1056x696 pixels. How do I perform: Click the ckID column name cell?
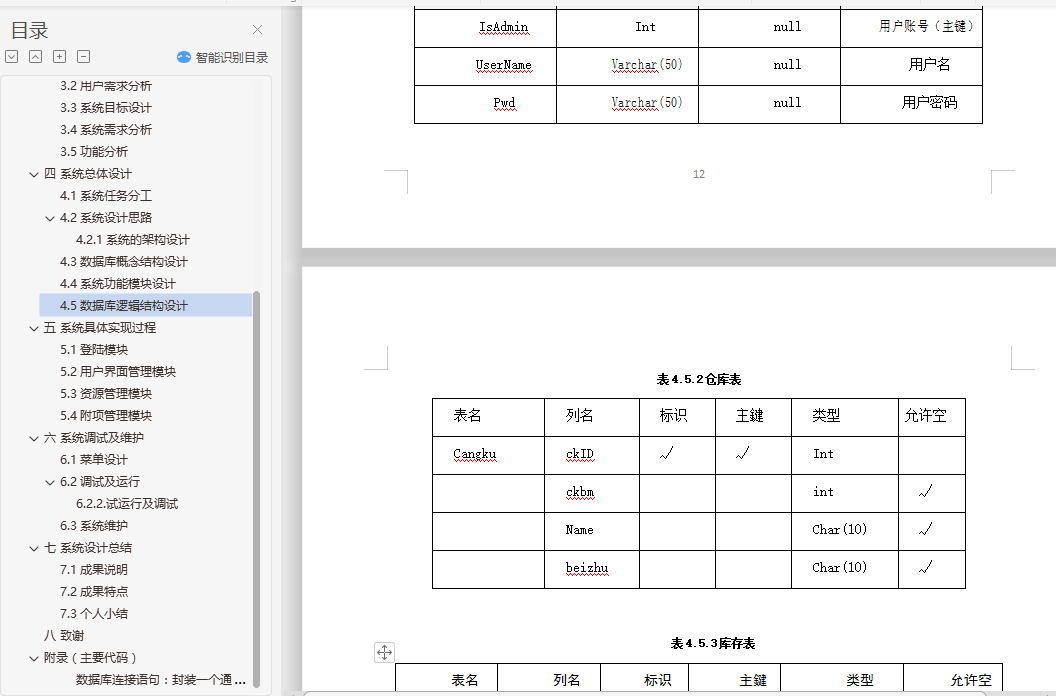point(592,455)
